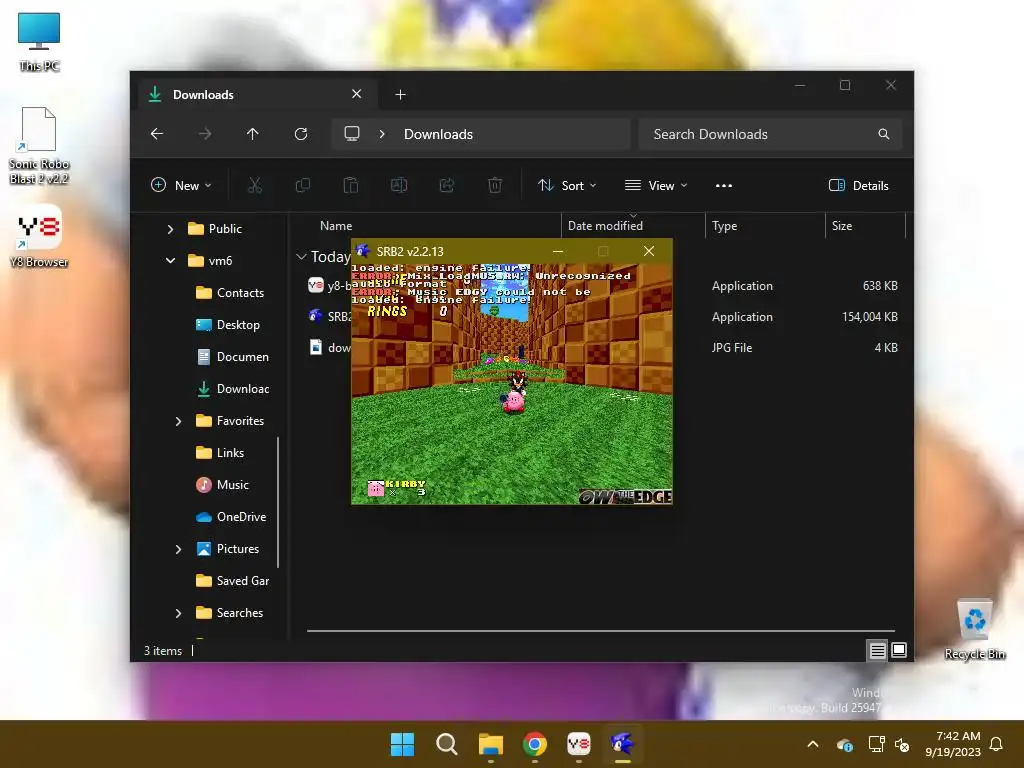Click the muted volume tray icon
Image resolution: width=1024 pixels, height=768 pixels.
(903, 744)
